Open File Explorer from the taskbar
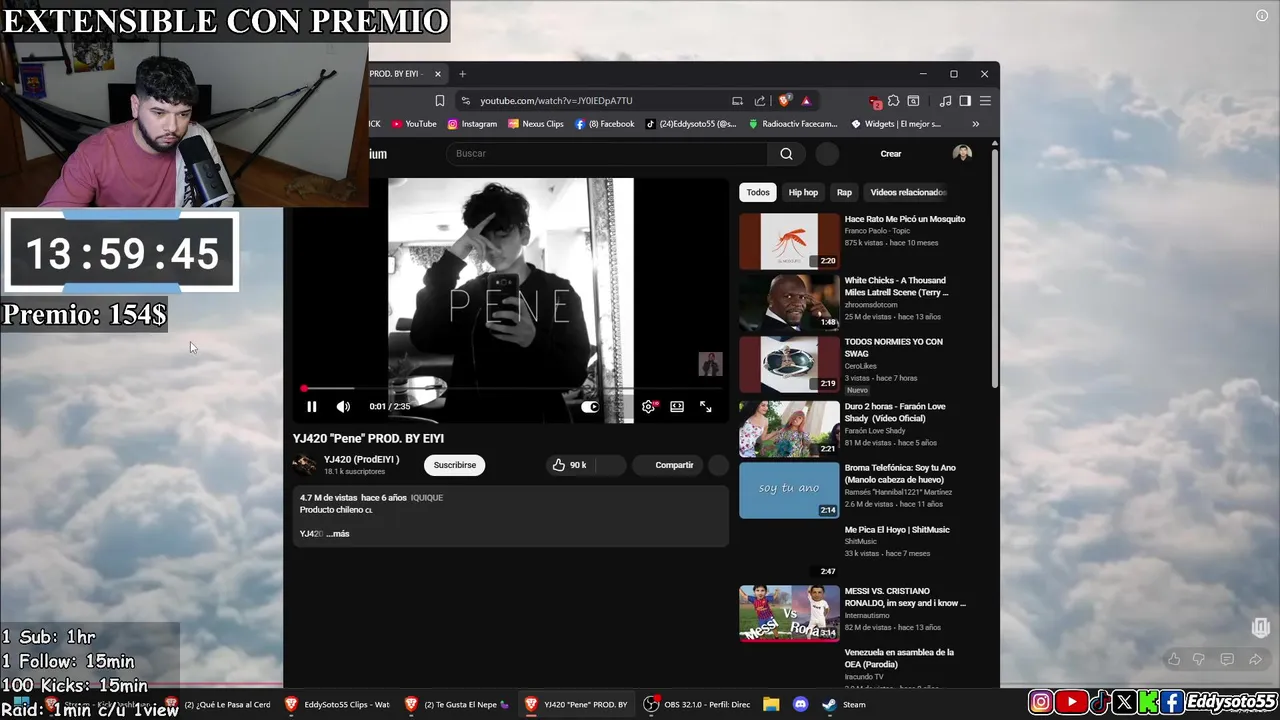This screenshot has width=1280, height=720. pyautogui.click(x=771, y=704)
